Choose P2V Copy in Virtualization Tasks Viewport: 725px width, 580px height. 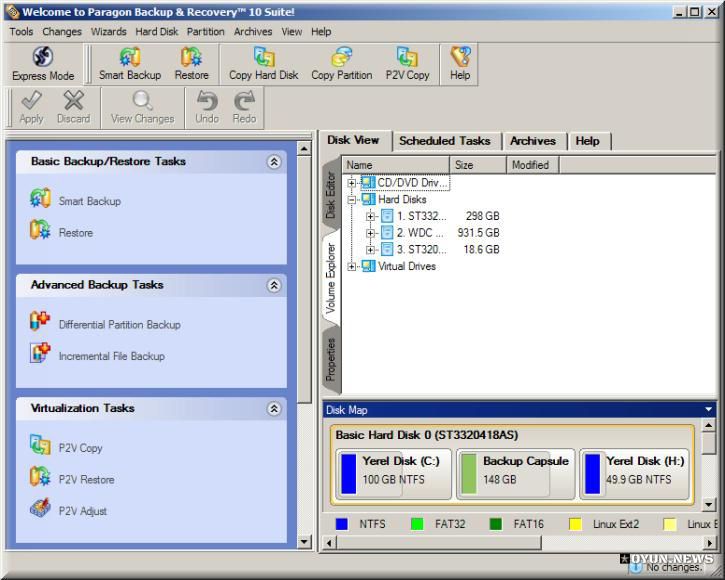66,447
